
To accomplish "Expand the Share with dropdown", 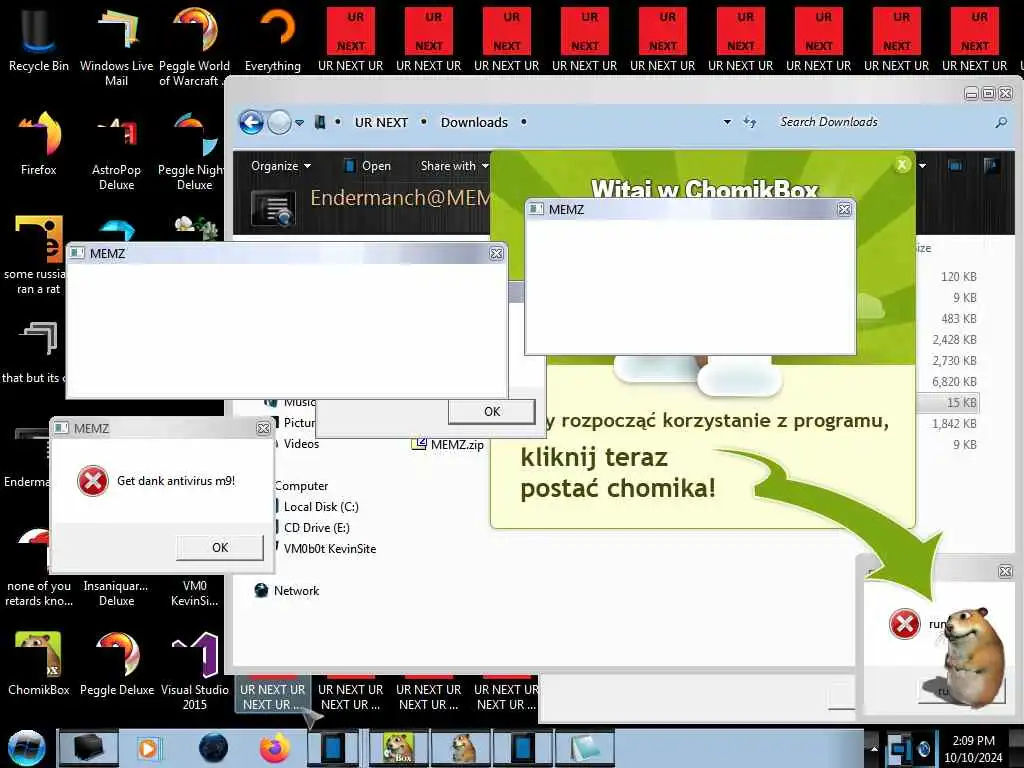I will [x=455, y=166].
